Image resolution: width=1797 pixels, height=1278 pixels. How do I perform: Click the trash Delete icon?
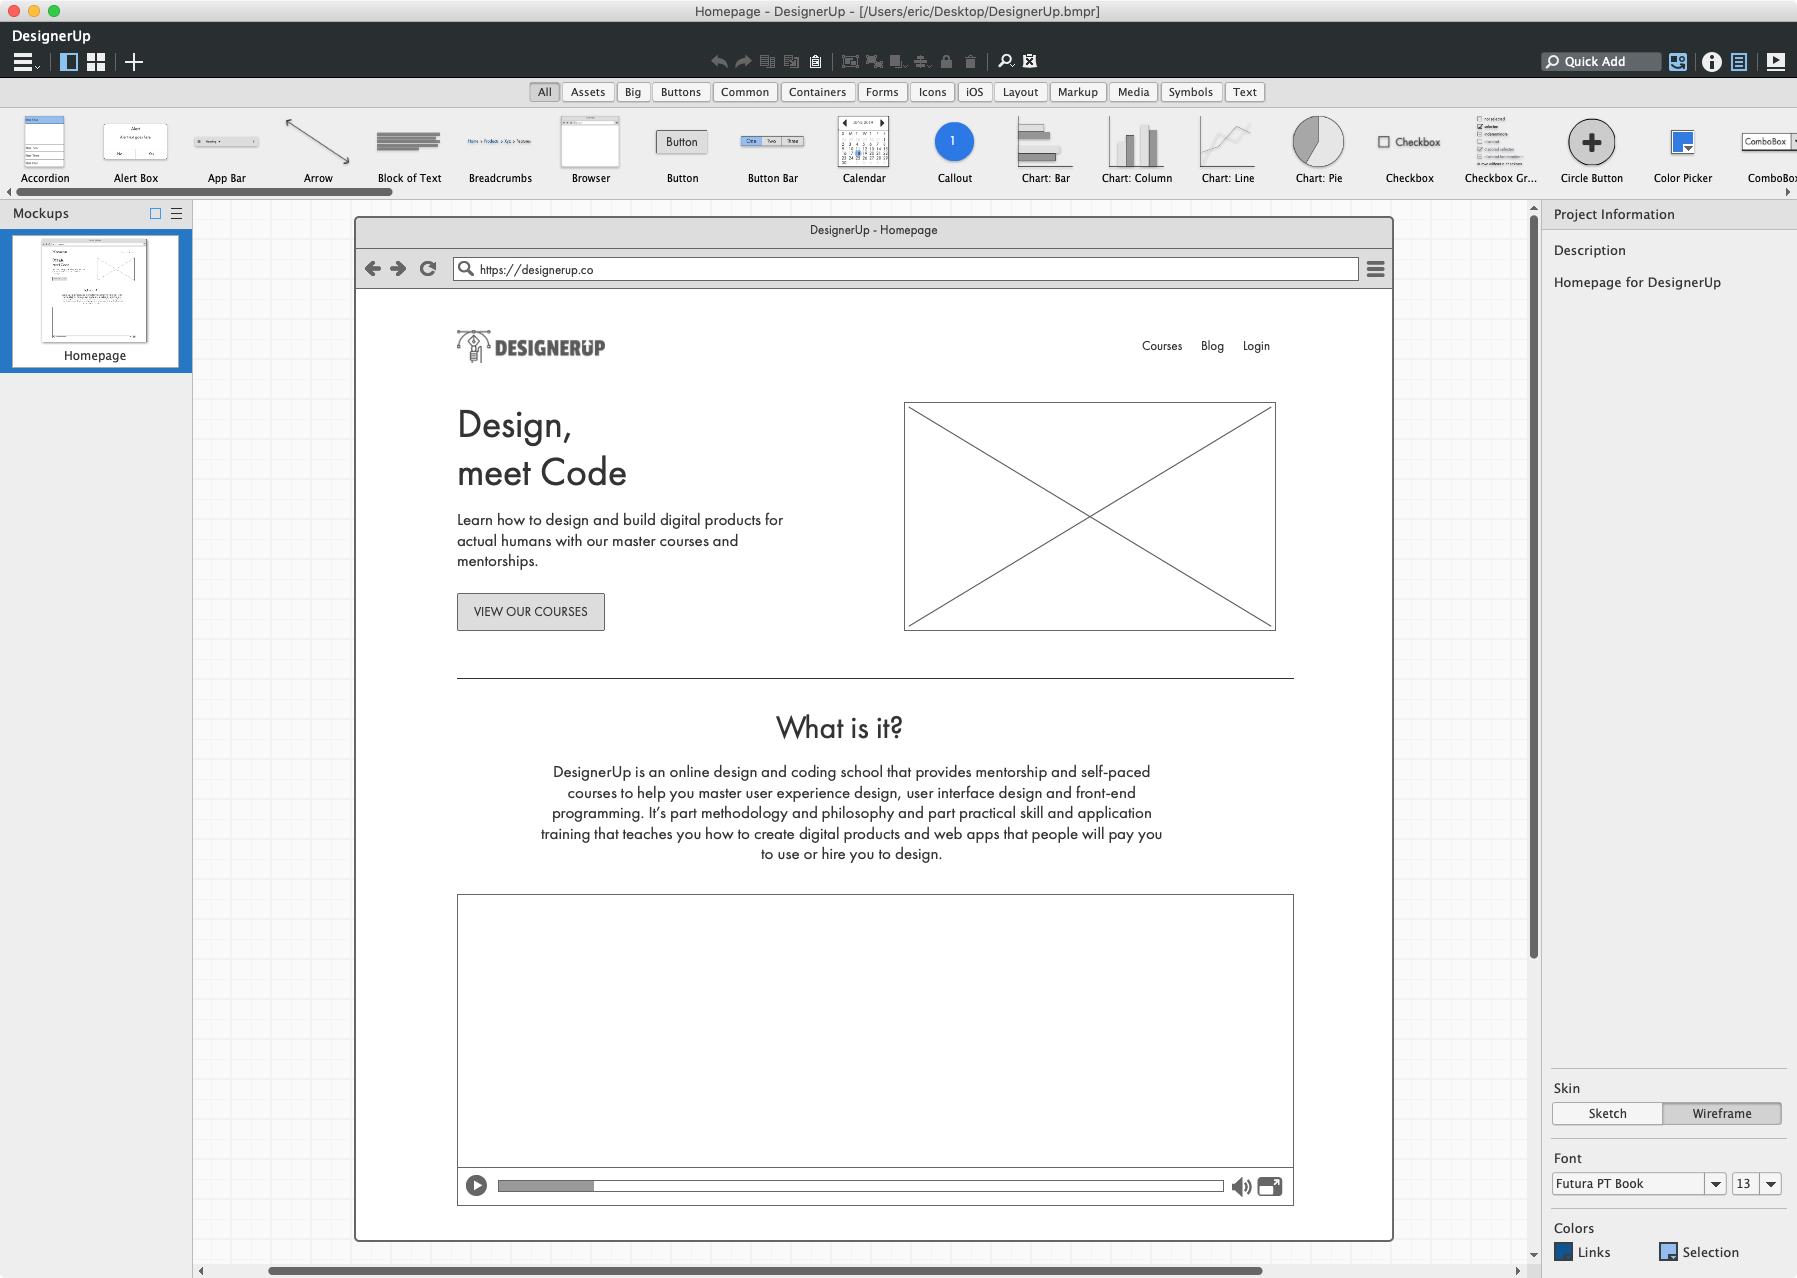click(x=970, y=62)
